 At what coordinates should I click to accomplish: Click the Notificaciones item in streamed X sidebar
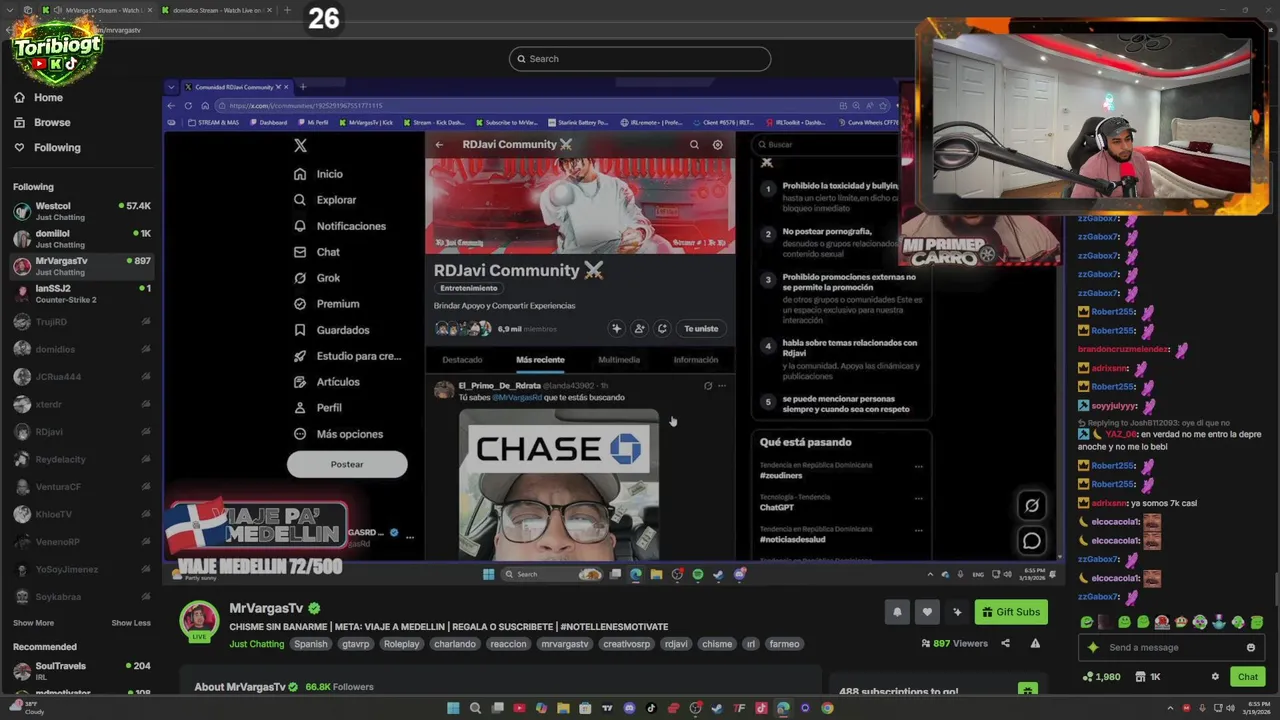pyautogui.click(x=340, y=226)
